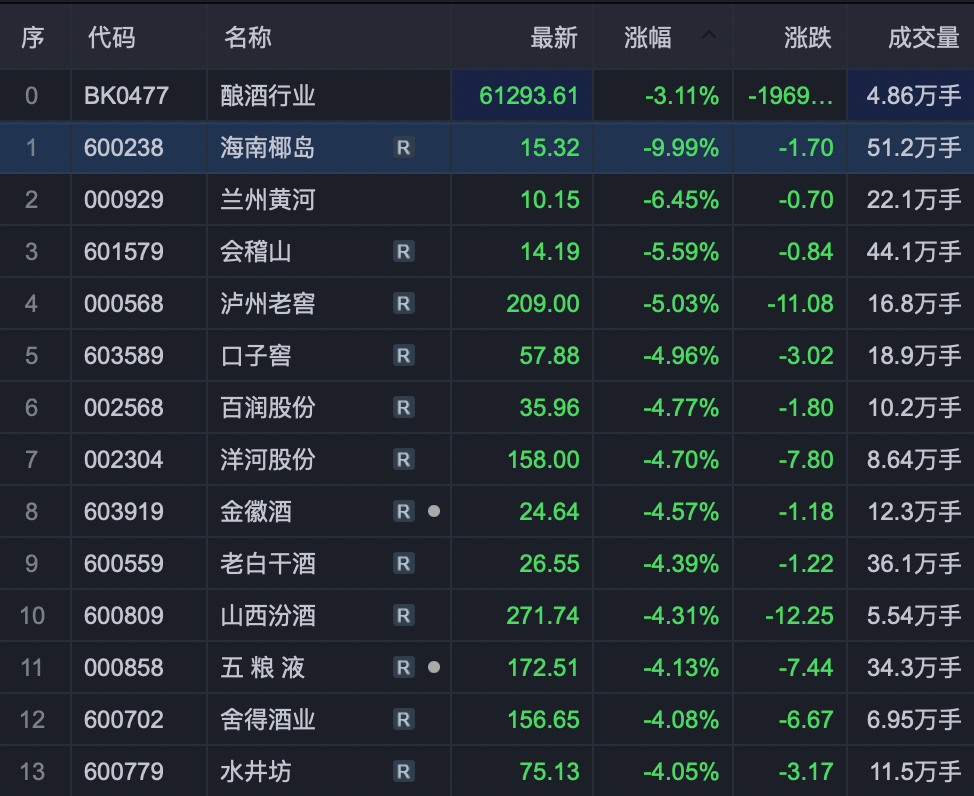
Task: Click the -12.25 change amount cell
Action: coord(799,616)
